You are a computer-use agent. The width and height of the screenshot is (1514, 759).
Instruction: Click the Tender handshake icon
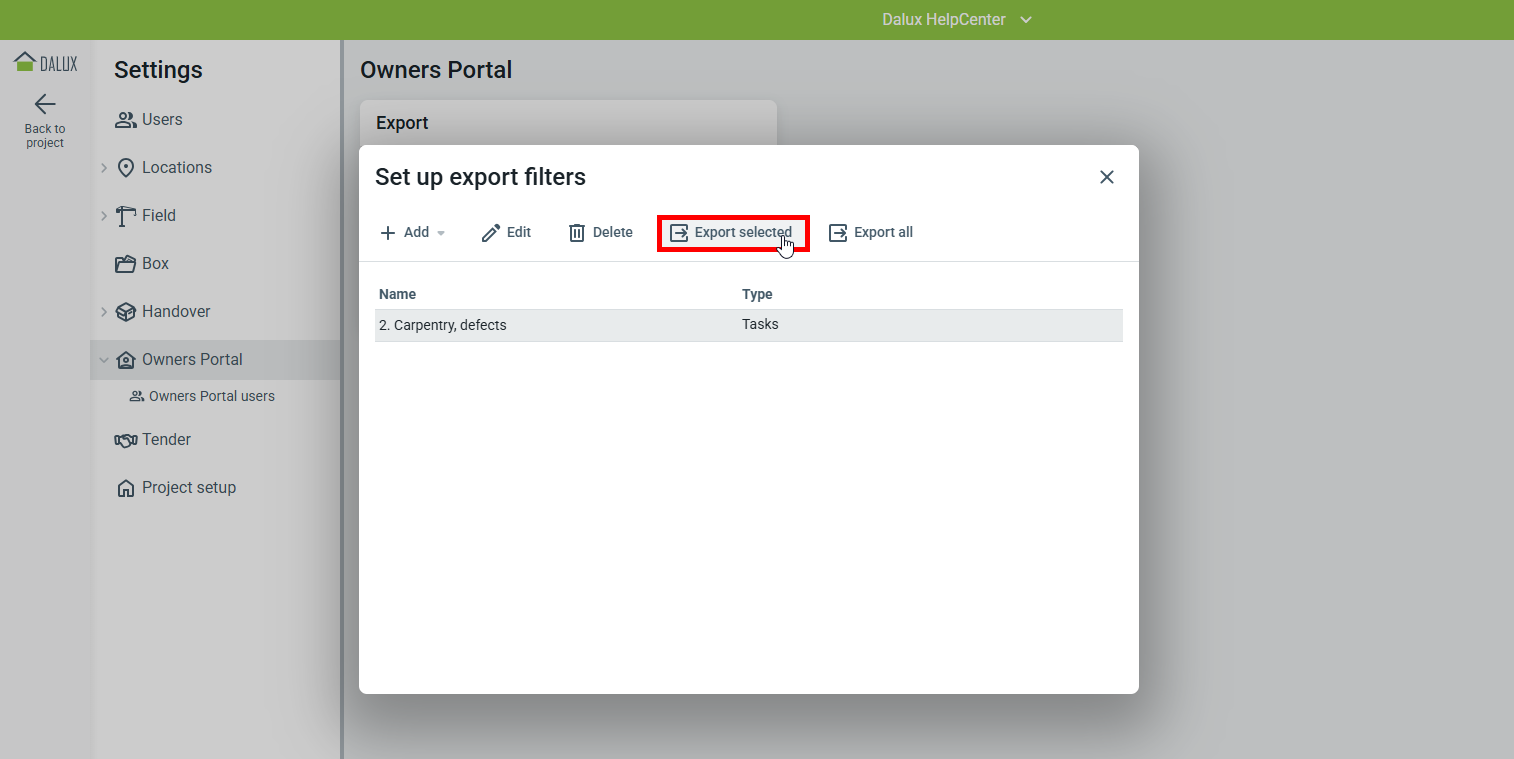pyautogui.click(x=126, y=440)
